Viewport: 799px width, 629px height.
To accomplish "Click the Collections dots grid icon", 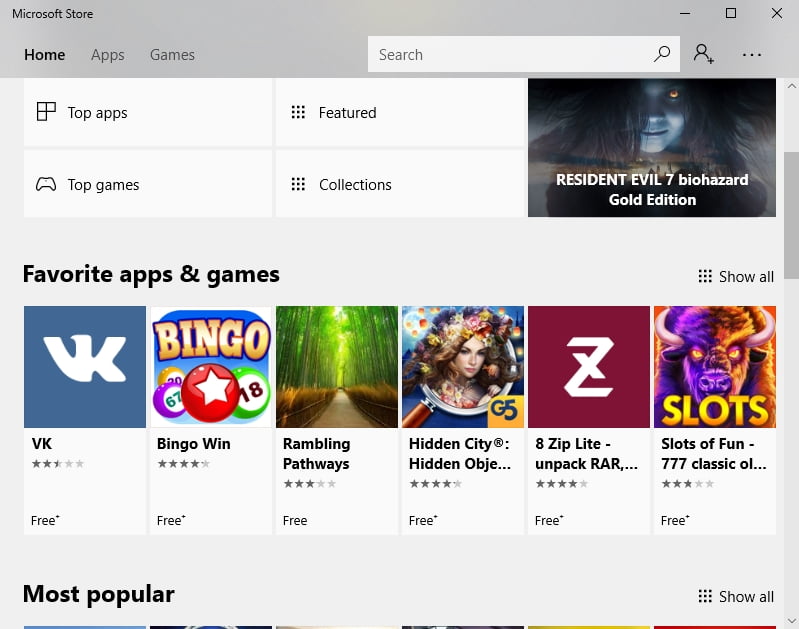I will coord(298,184).
